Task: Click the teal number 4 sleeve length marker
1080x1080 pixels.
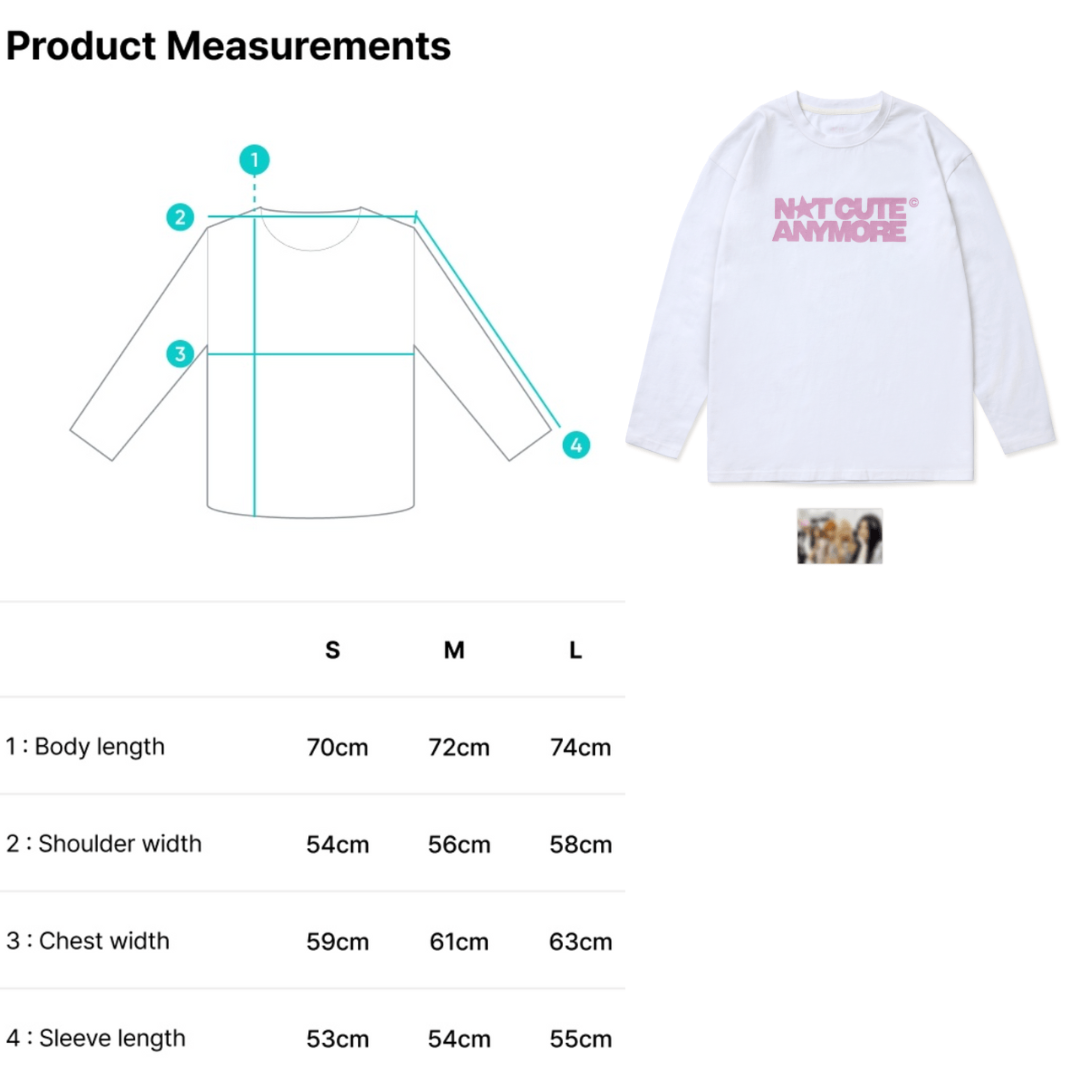Action: pyautogui.click(x=576, y=445)
